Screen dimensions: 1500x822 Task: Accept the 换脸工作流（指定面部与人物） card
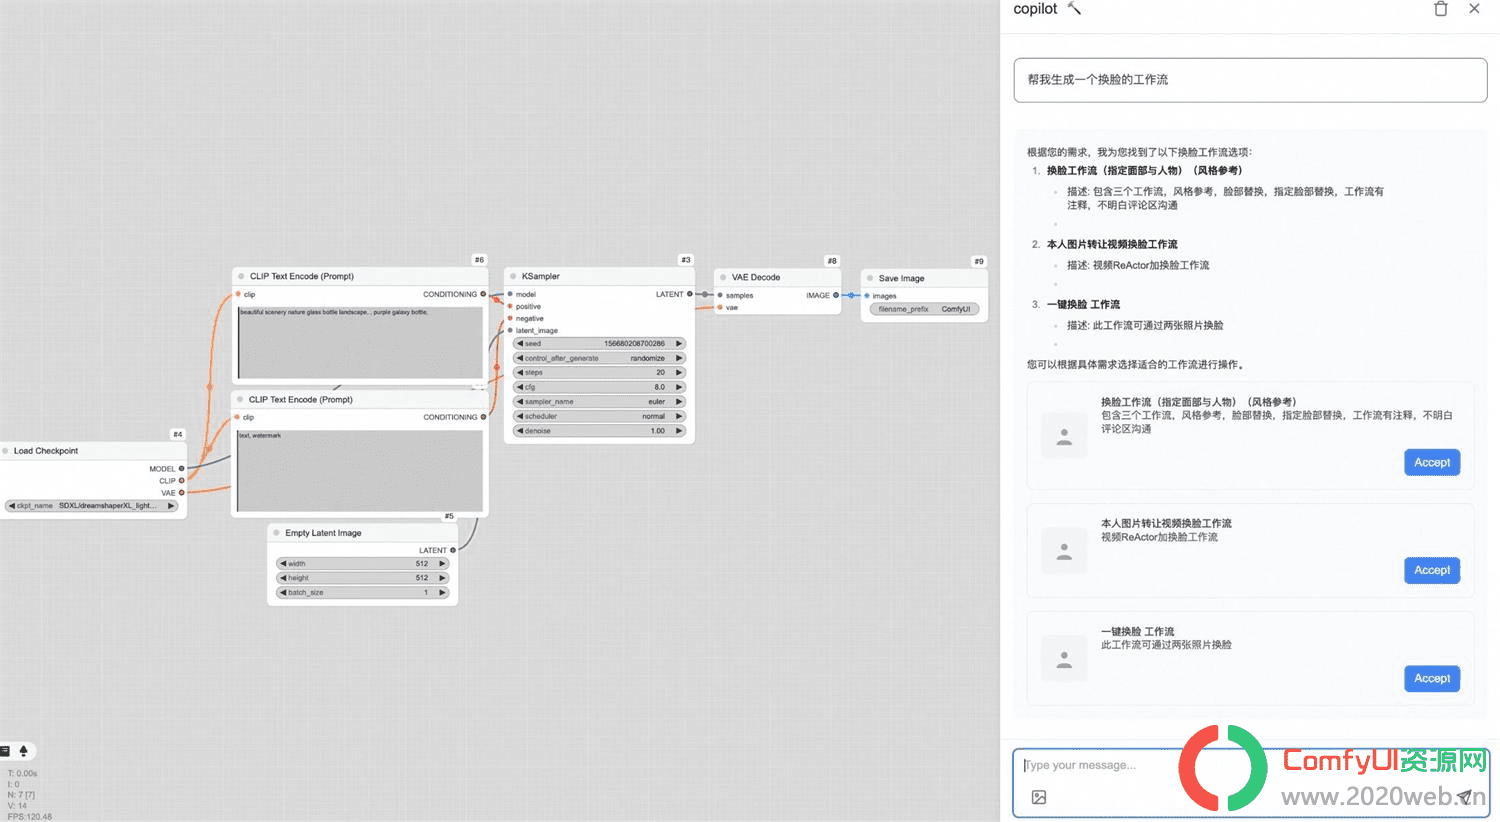1432,462
